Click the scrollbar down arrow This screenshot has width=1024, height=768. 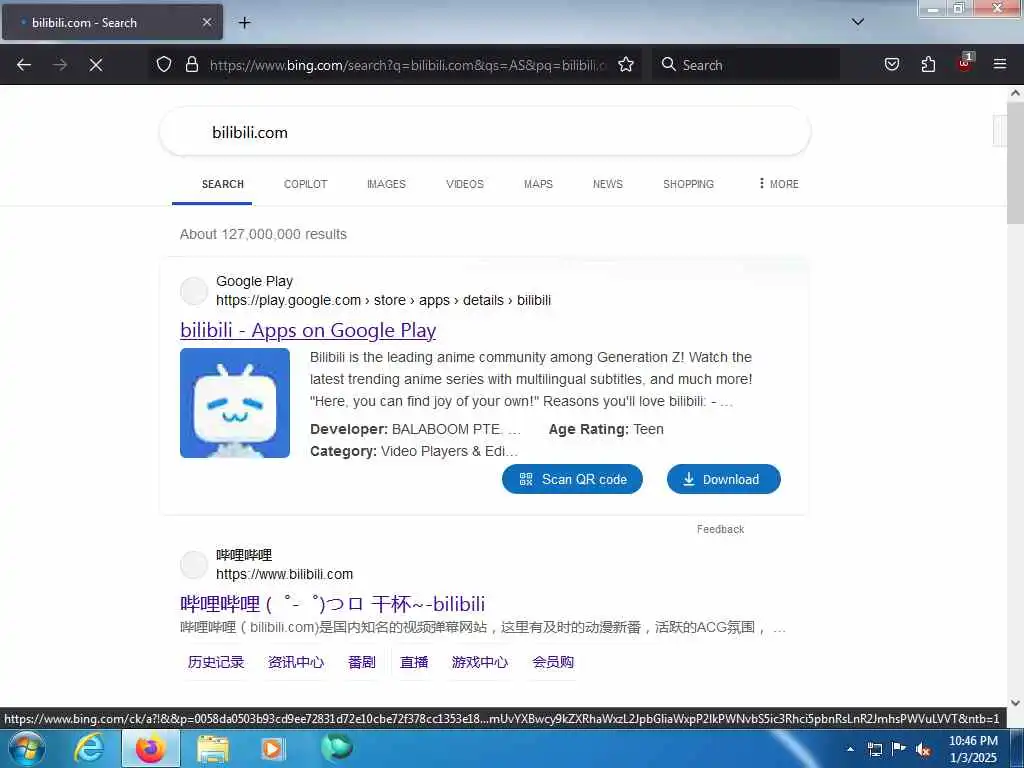(x=1015, y=703)
